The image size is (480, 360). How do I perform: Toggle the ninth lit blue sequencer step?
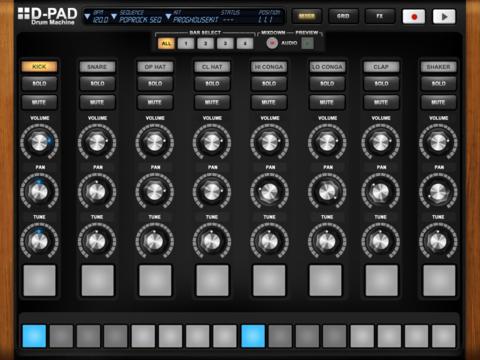253,336
